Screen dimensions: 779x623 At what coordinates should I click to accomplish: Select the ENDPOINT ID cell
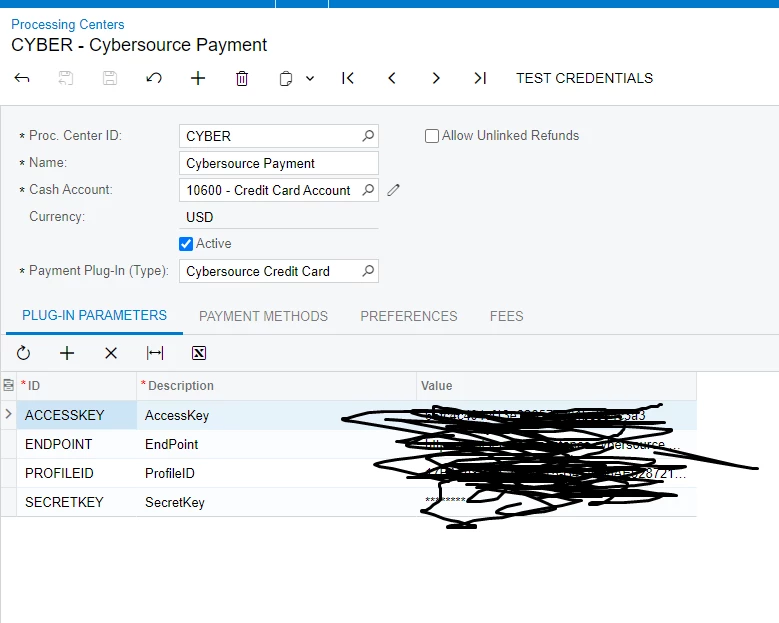77,444
